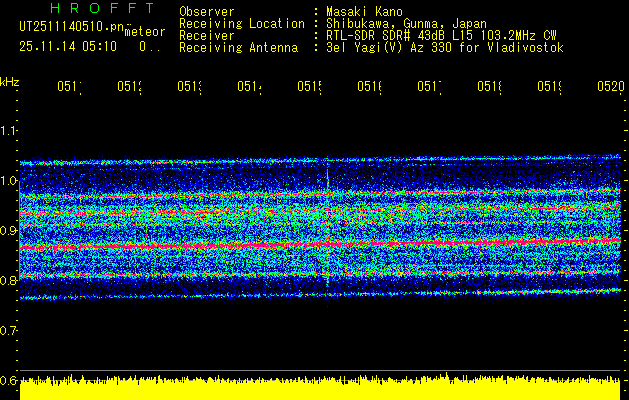Viewport: 629px width, 400px height.
Task: Click the 0.9 kHz axis label
Action: pos(8,230)
